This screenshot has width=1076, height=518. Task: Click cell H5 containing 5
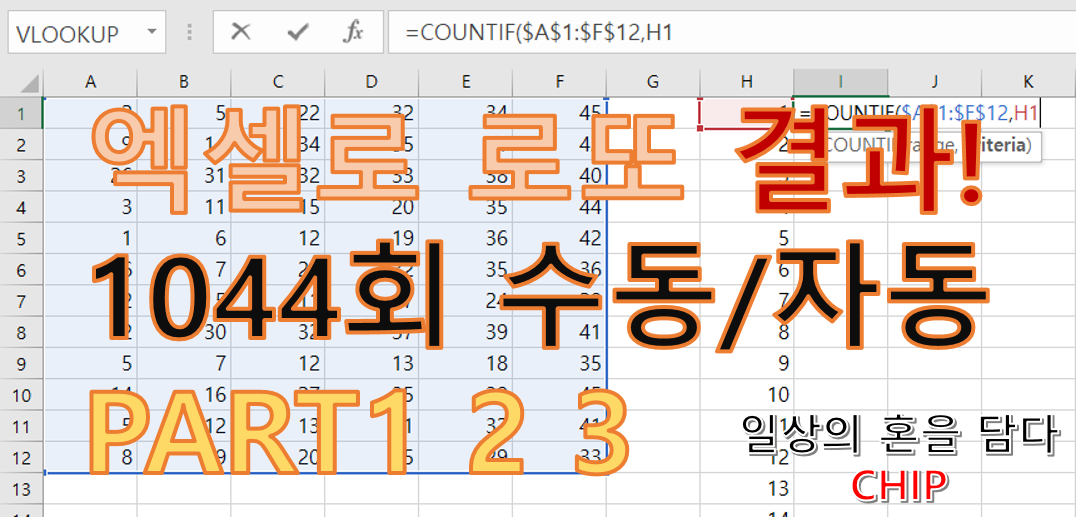(747, 239)
